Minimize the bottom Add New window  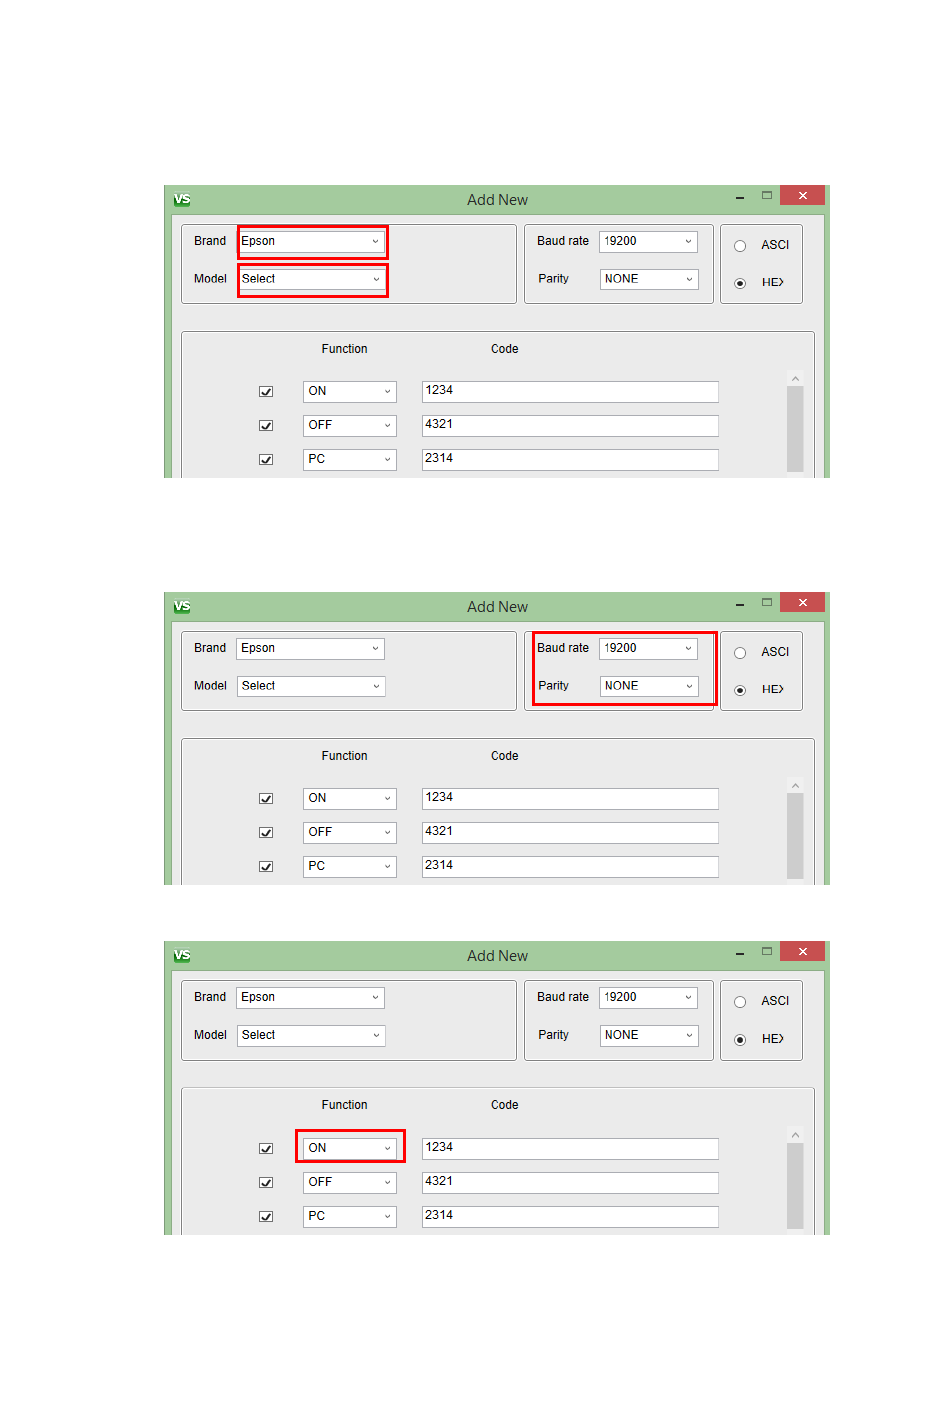[x=739, y=954]
